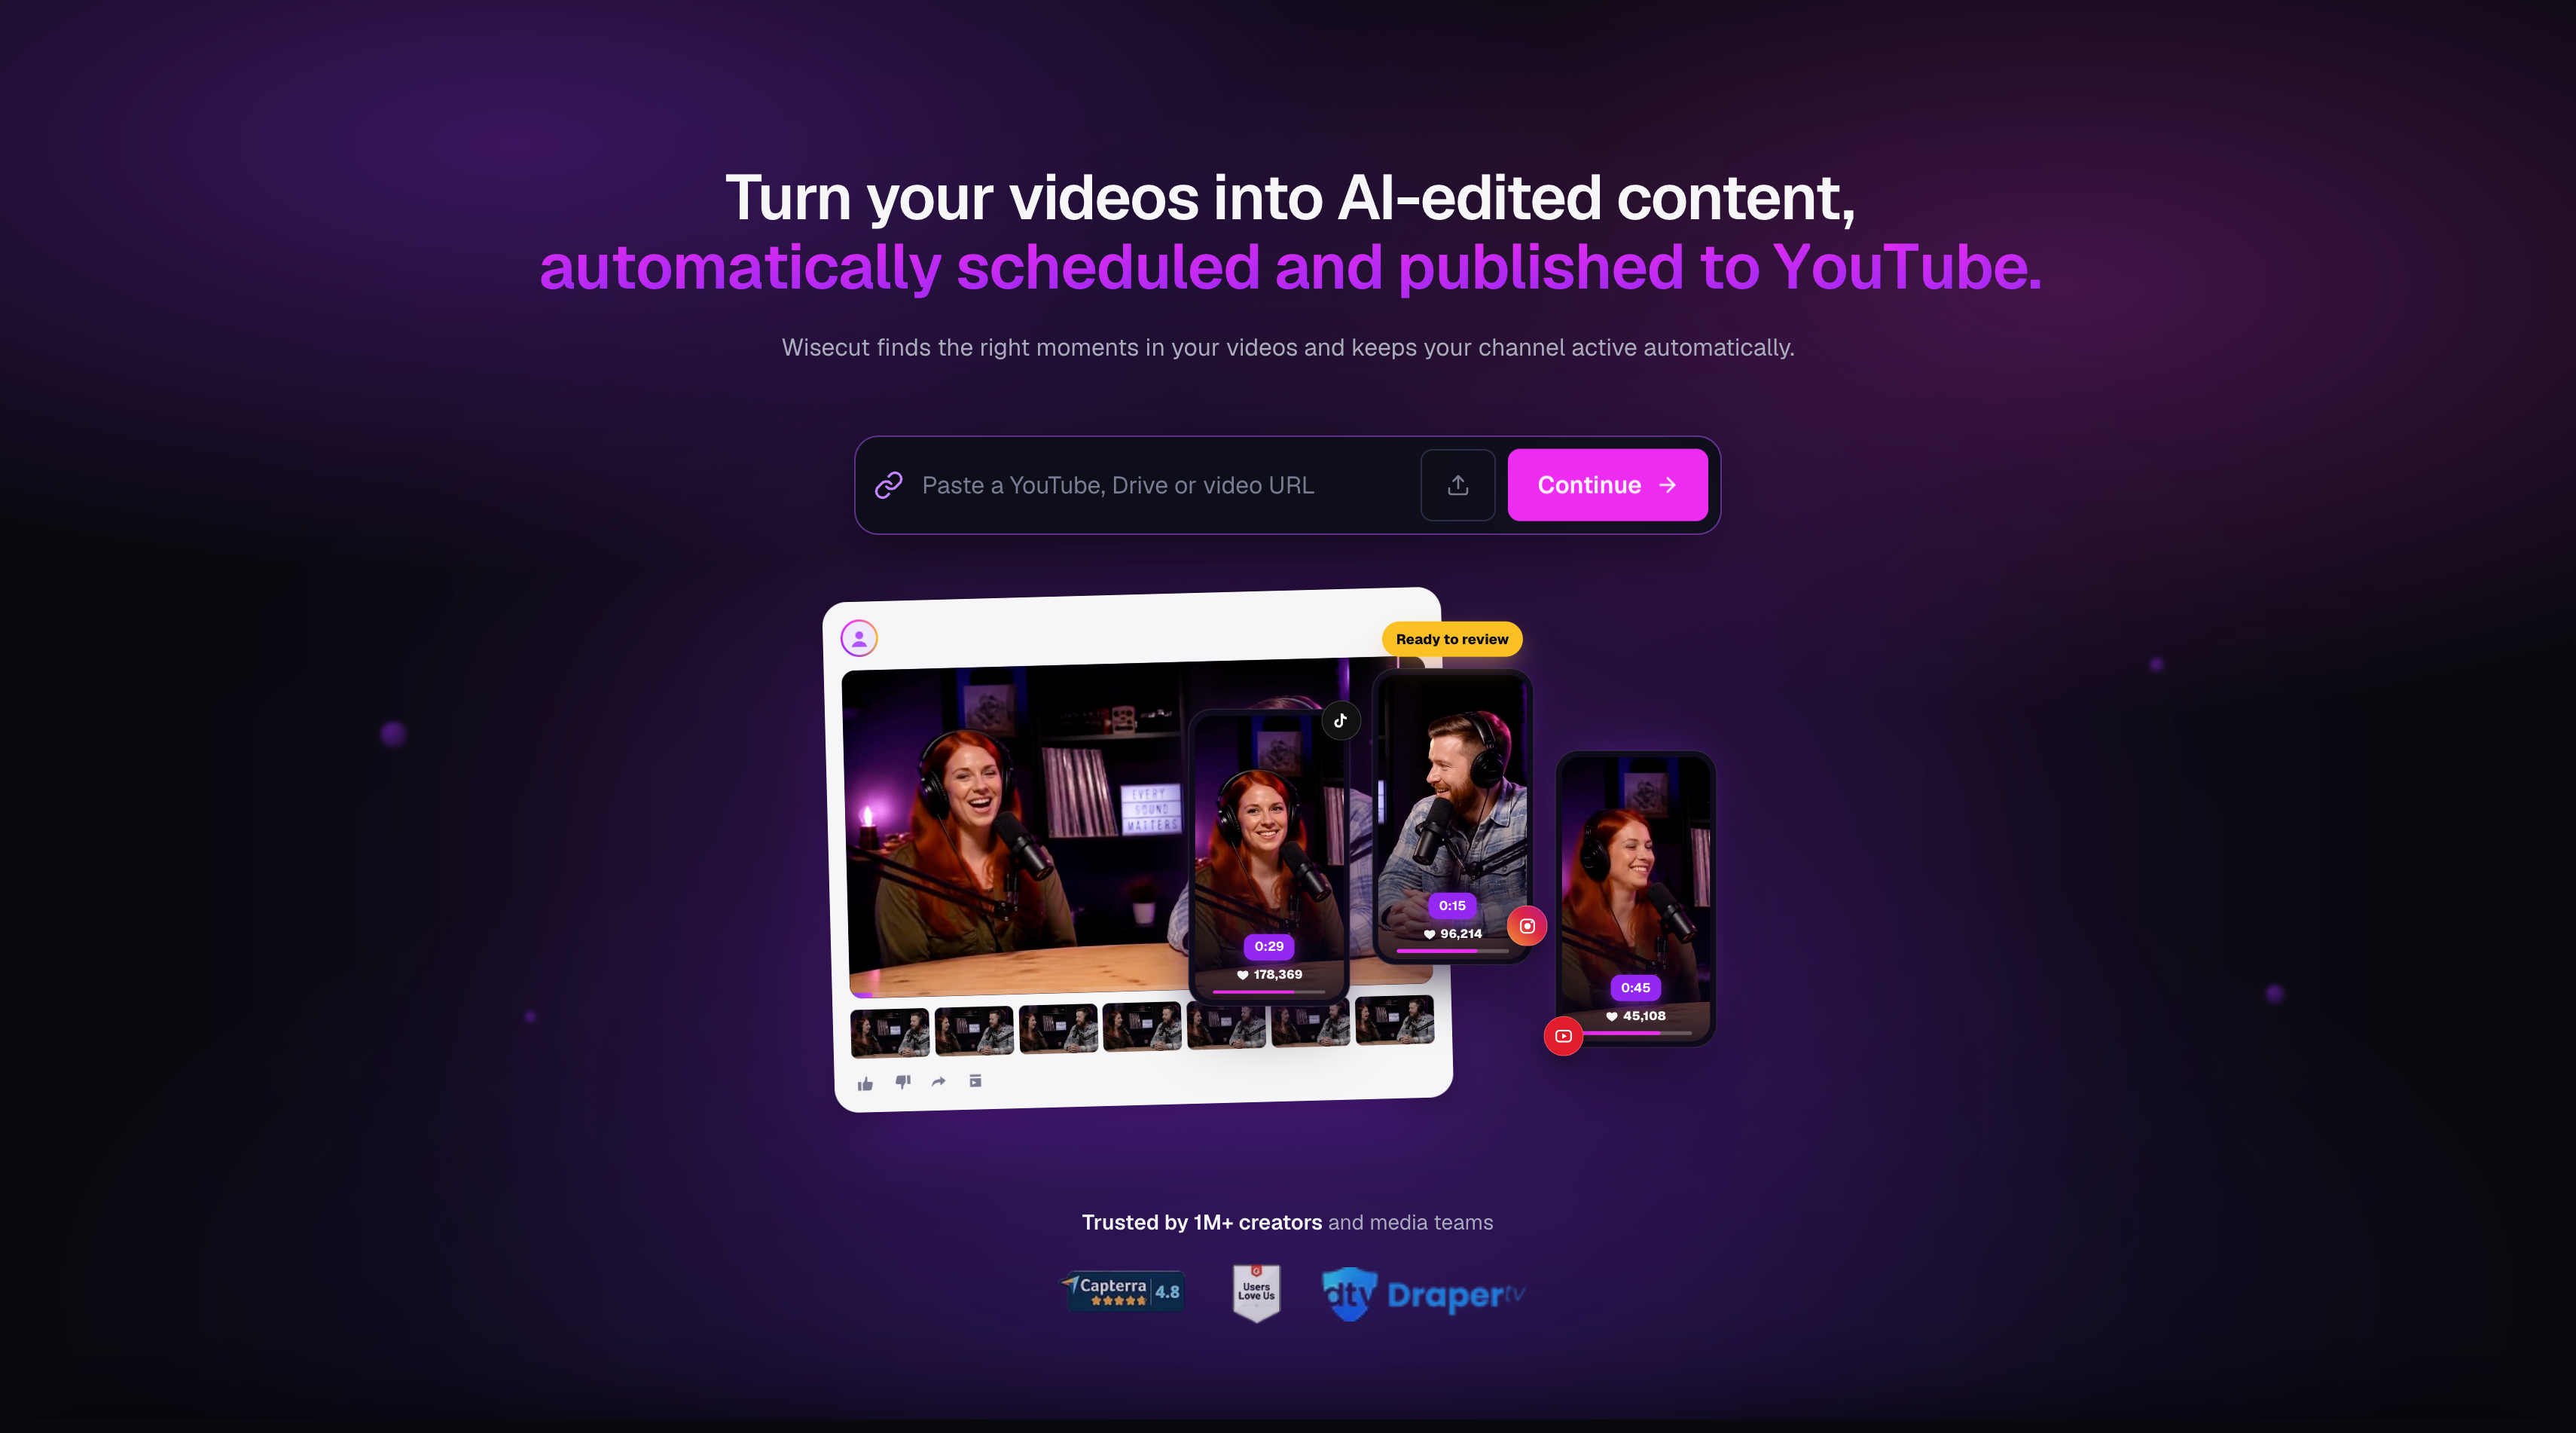Open the Capterra 4.8 rating badge
The height and width of the screenshot is (1433, 2576).
click(x=1123, y=1291)
